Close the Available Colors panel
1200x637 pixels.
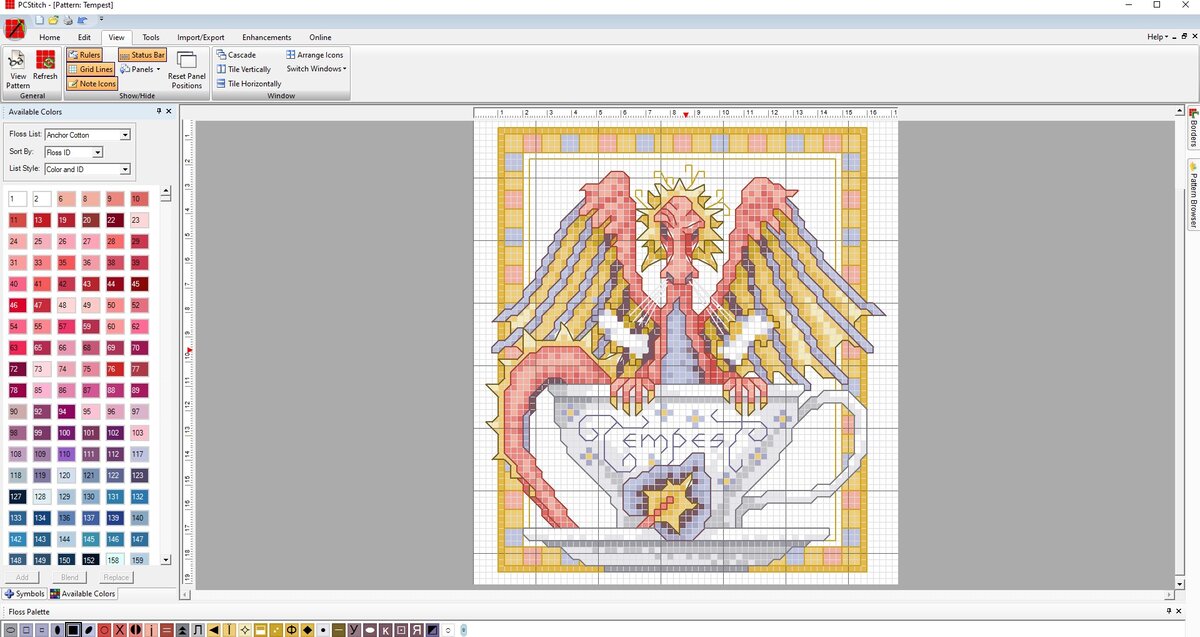(170, 112)
